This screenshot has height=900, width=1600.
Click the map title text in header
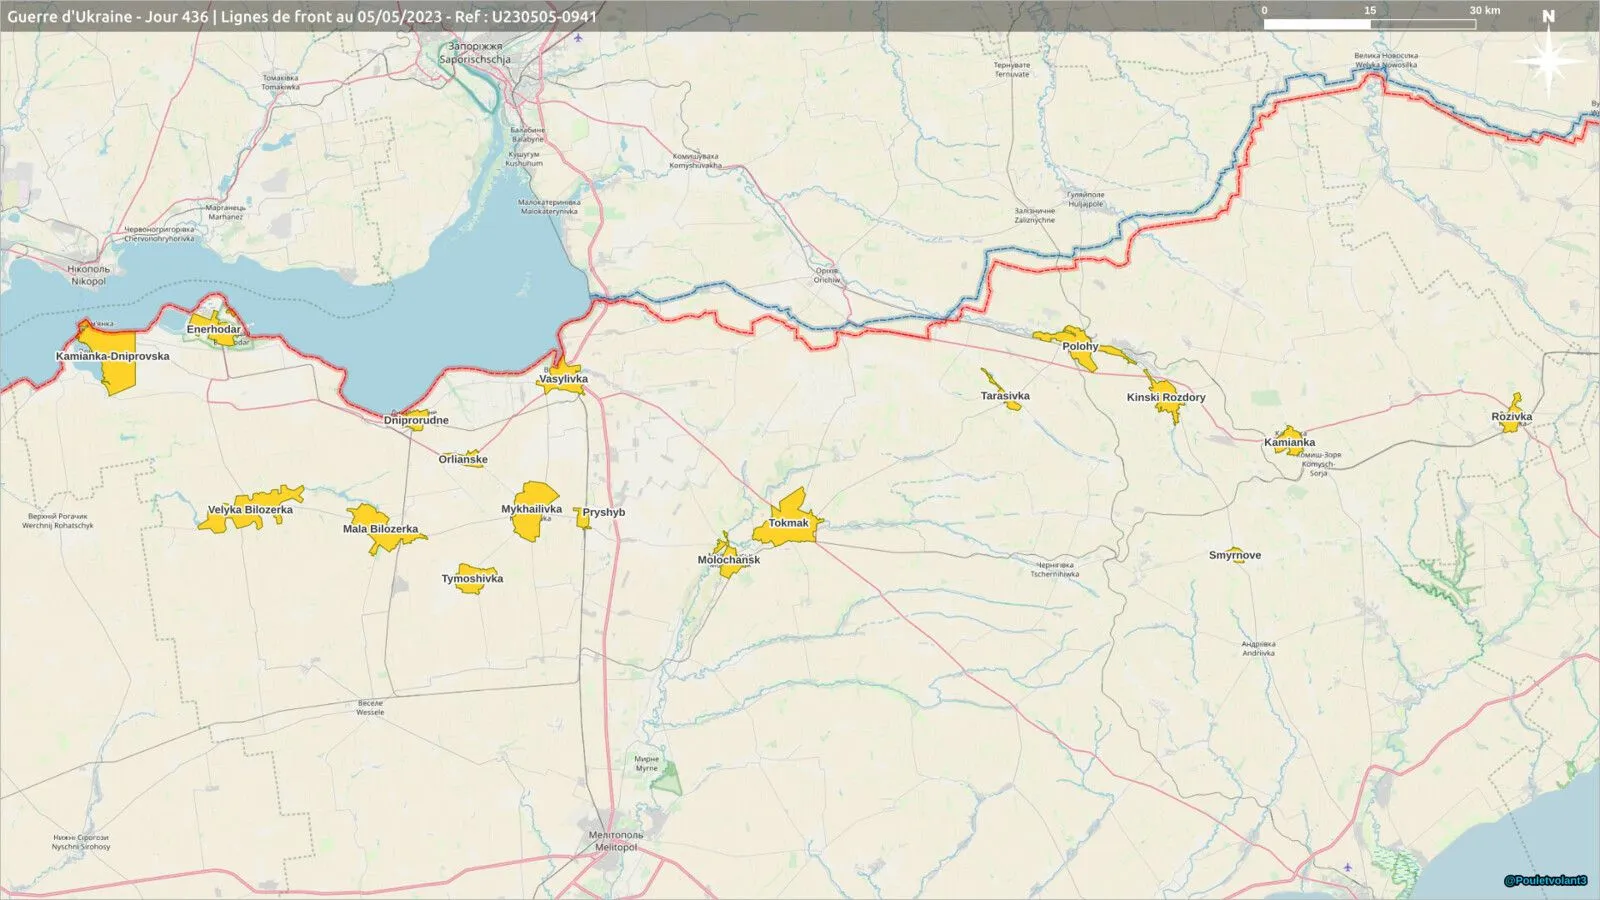302,16
